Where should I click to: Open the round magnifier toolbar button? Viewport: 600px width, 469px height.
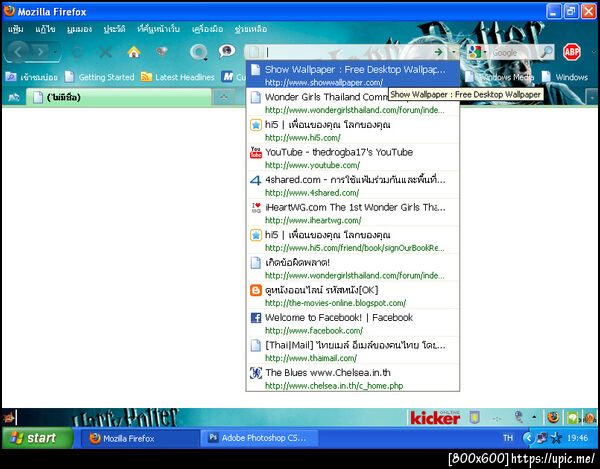point(199,52)
